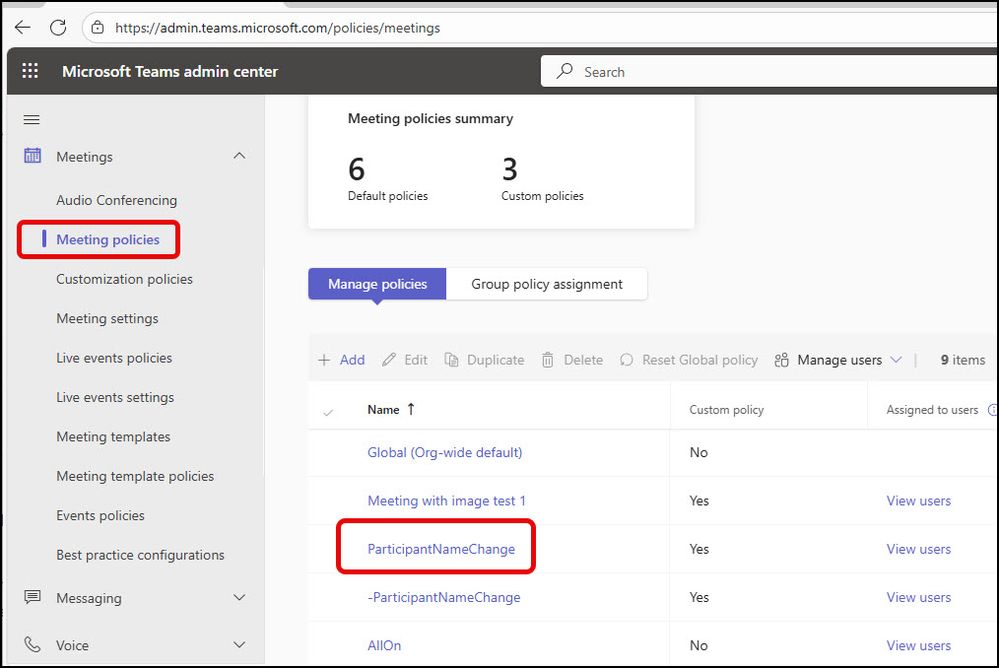View site information lock icon
Image resolution: width=999 pixels, height=668 pixels.
(97, 27)
